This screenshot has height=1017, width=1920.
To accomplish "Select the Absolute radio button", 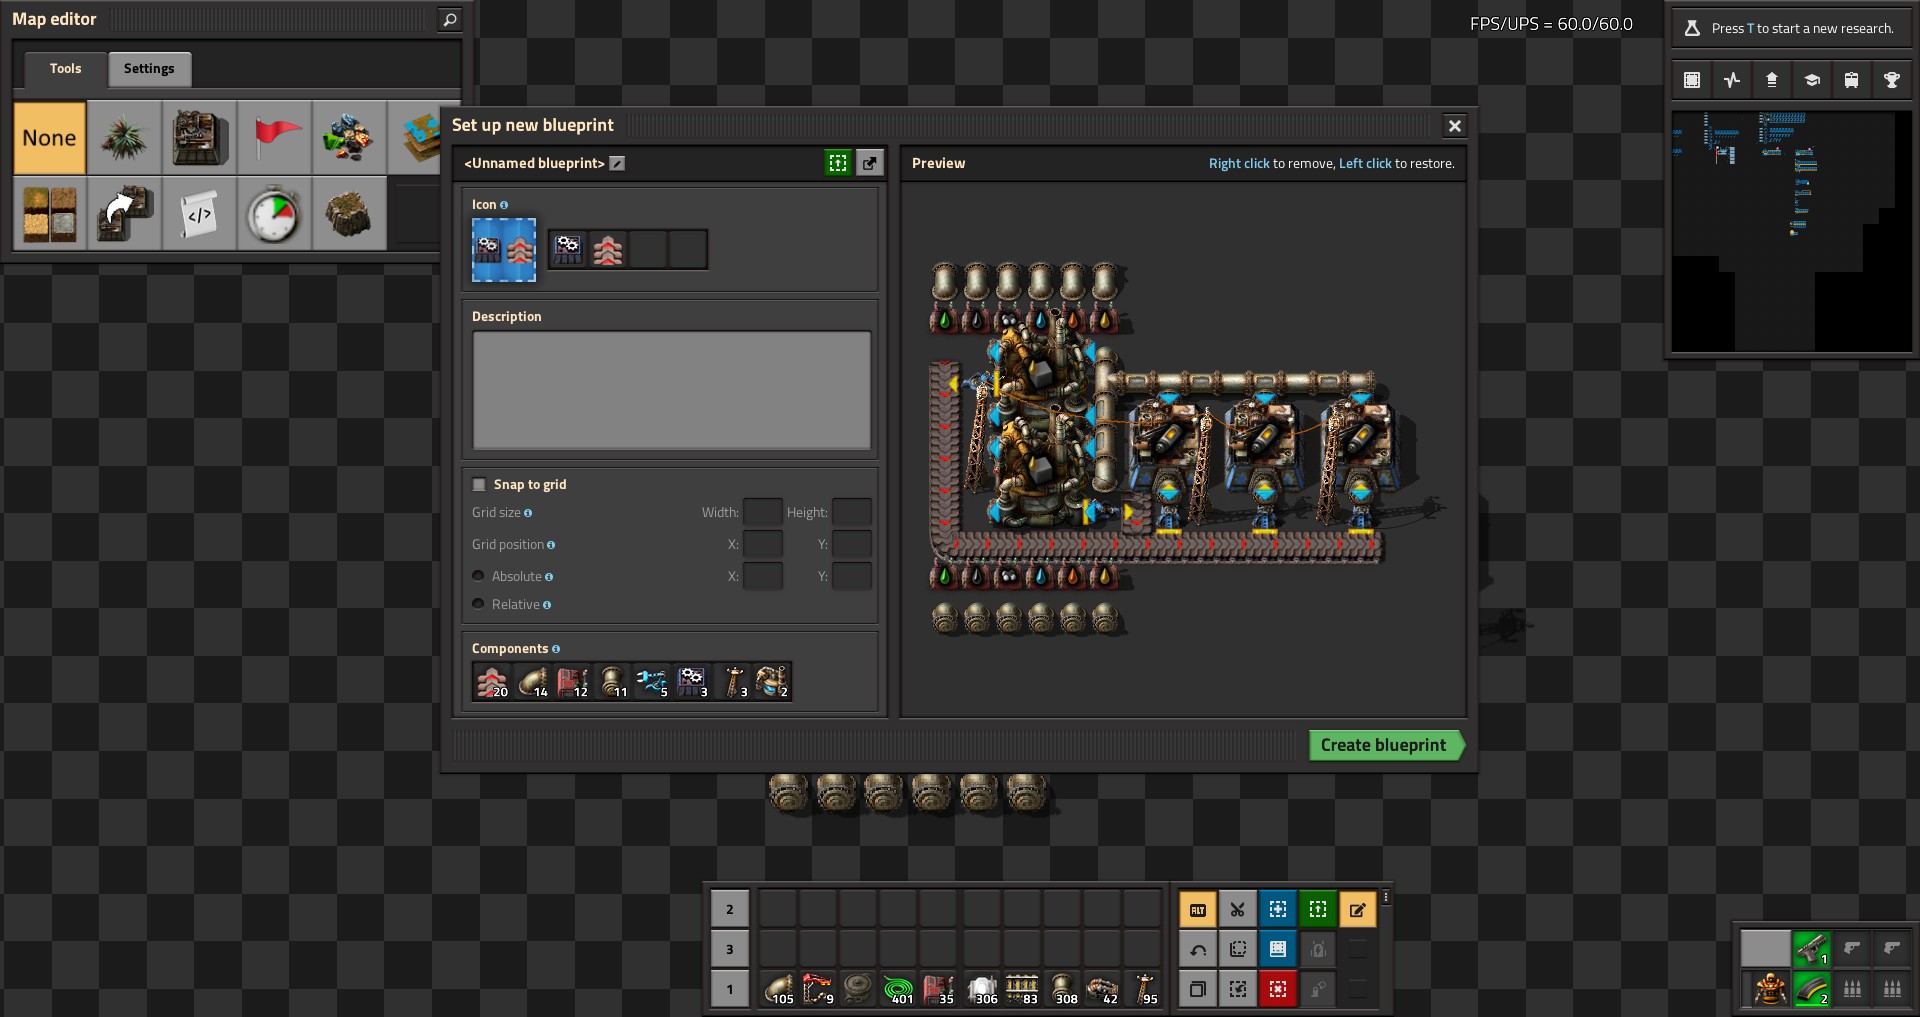I will click(478, 576).
